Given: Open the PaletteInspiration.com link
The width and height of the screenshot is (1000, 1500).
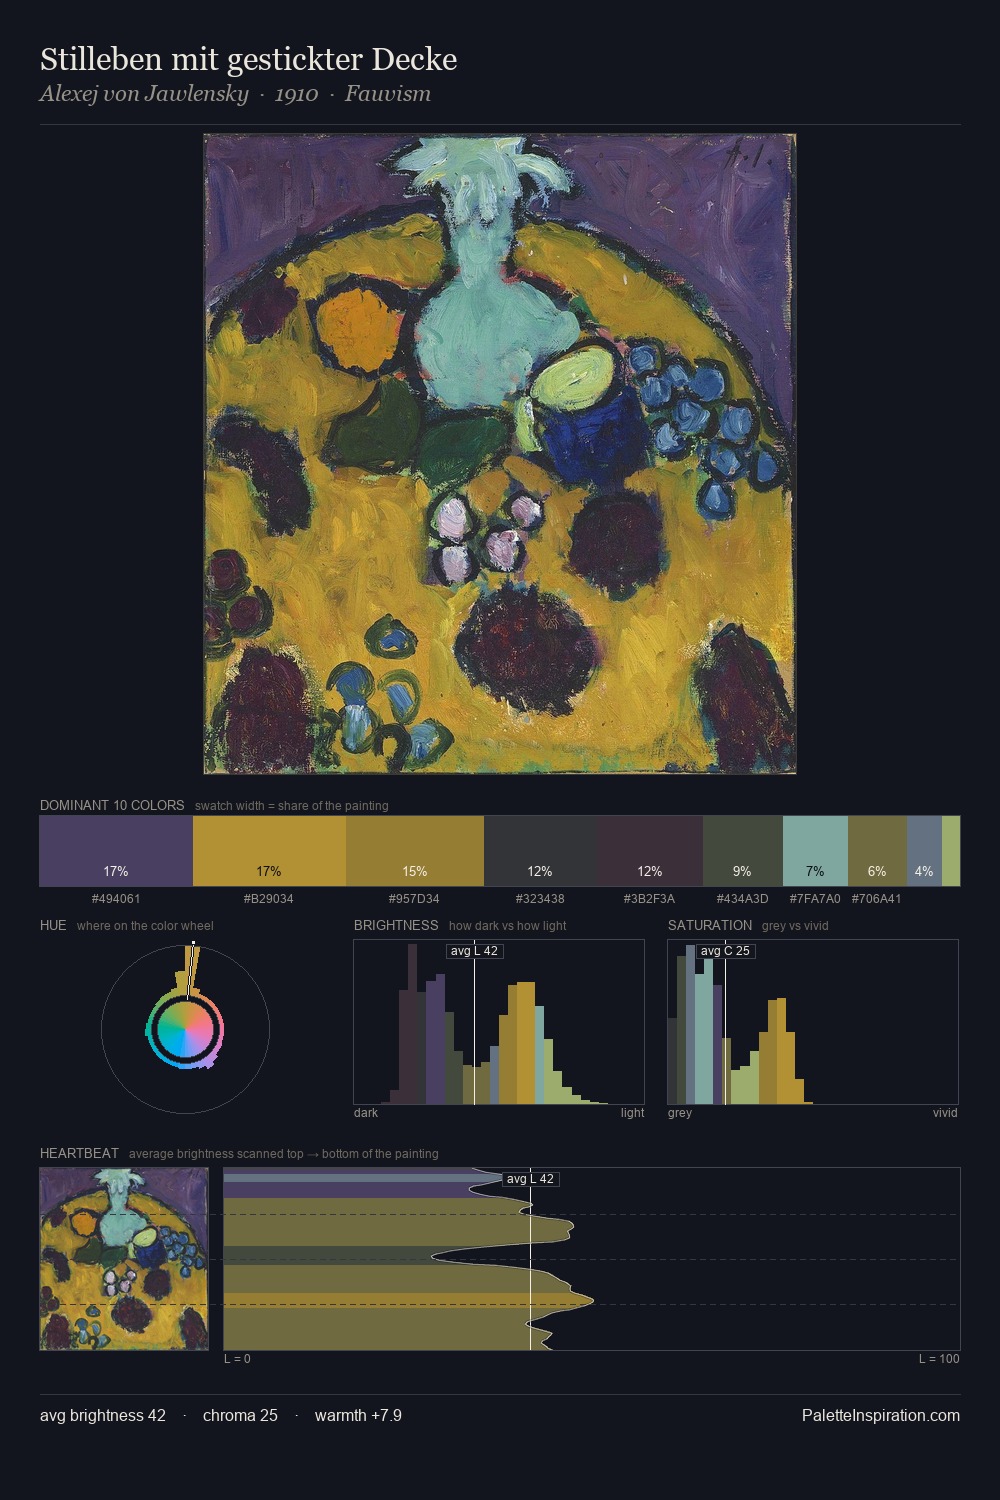Looking at the screenshot, I should 881,1416.
